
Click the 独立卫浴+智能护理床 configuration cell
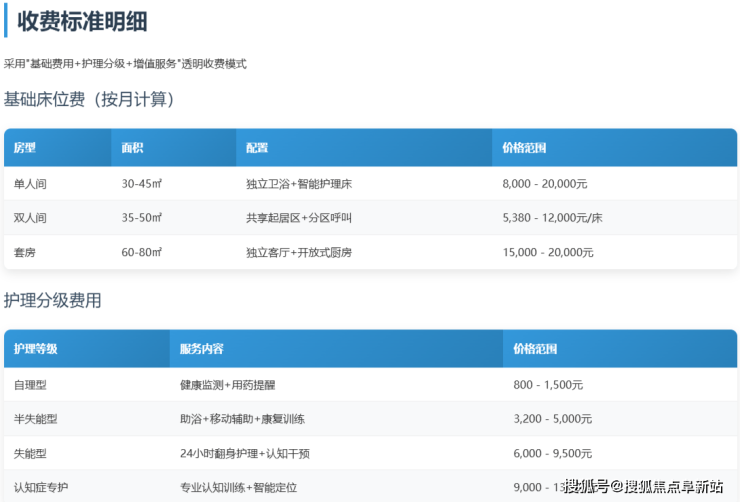click(x=298, y=184)
